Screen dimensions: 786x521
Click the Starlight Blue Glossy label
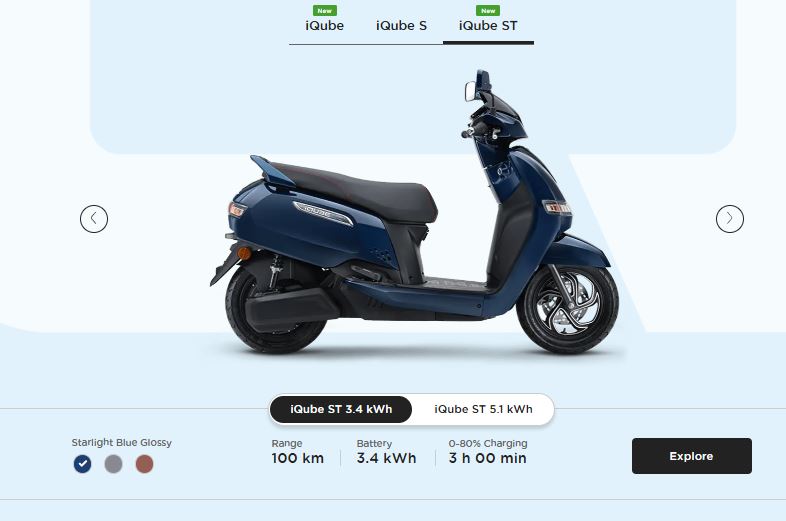(121, 442)
